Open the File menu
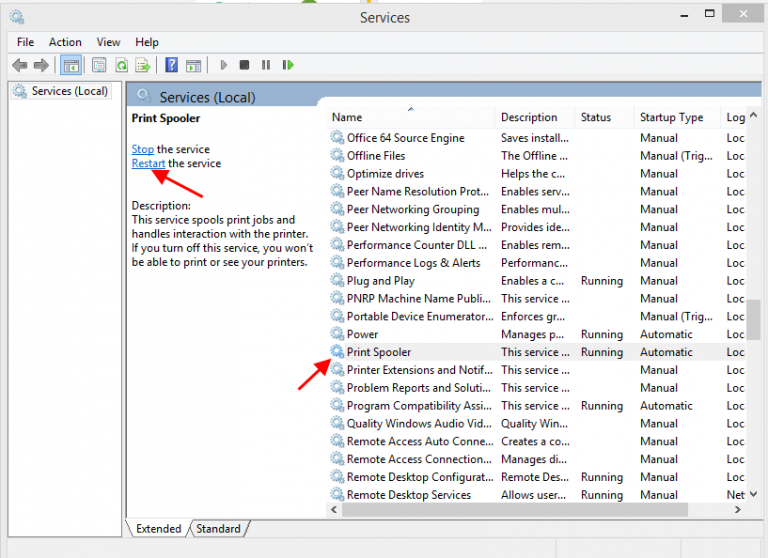 pos(25,42)
